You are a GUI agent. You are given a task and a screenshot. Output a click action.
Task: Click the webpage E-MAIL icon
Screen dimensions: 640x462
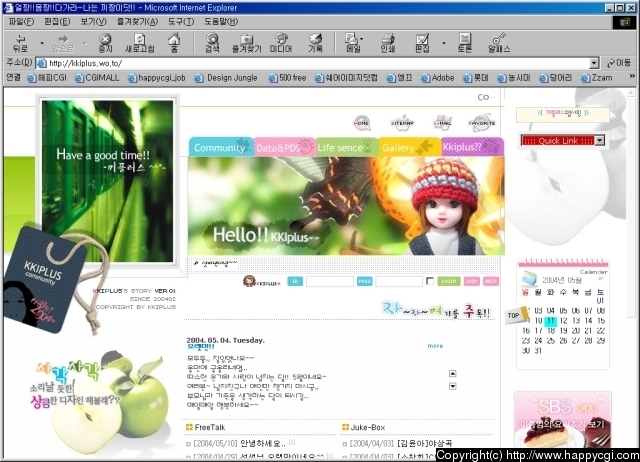pyautogui.click(x=442, y=122)
